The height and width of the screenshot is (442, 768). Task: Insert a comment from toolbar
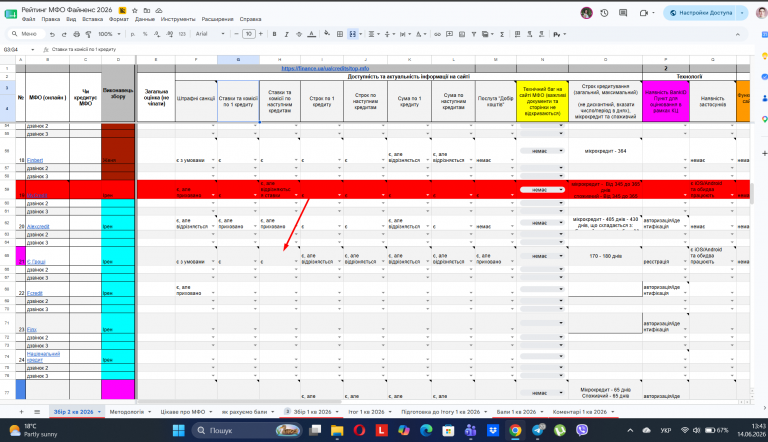click(x=449, y=34)
